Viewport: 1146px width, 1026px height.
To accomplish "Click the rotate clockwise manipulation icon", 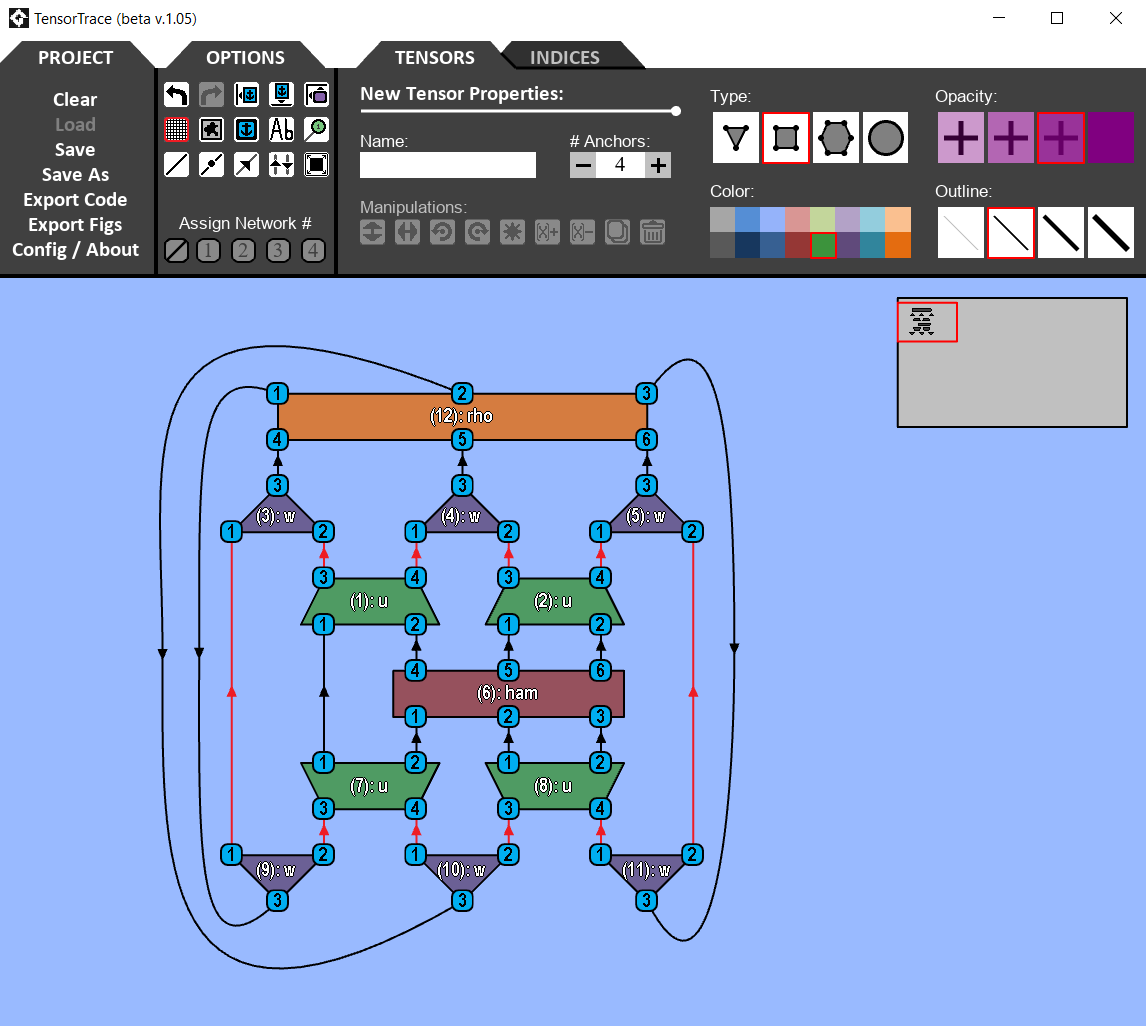I will coord(477,232).
